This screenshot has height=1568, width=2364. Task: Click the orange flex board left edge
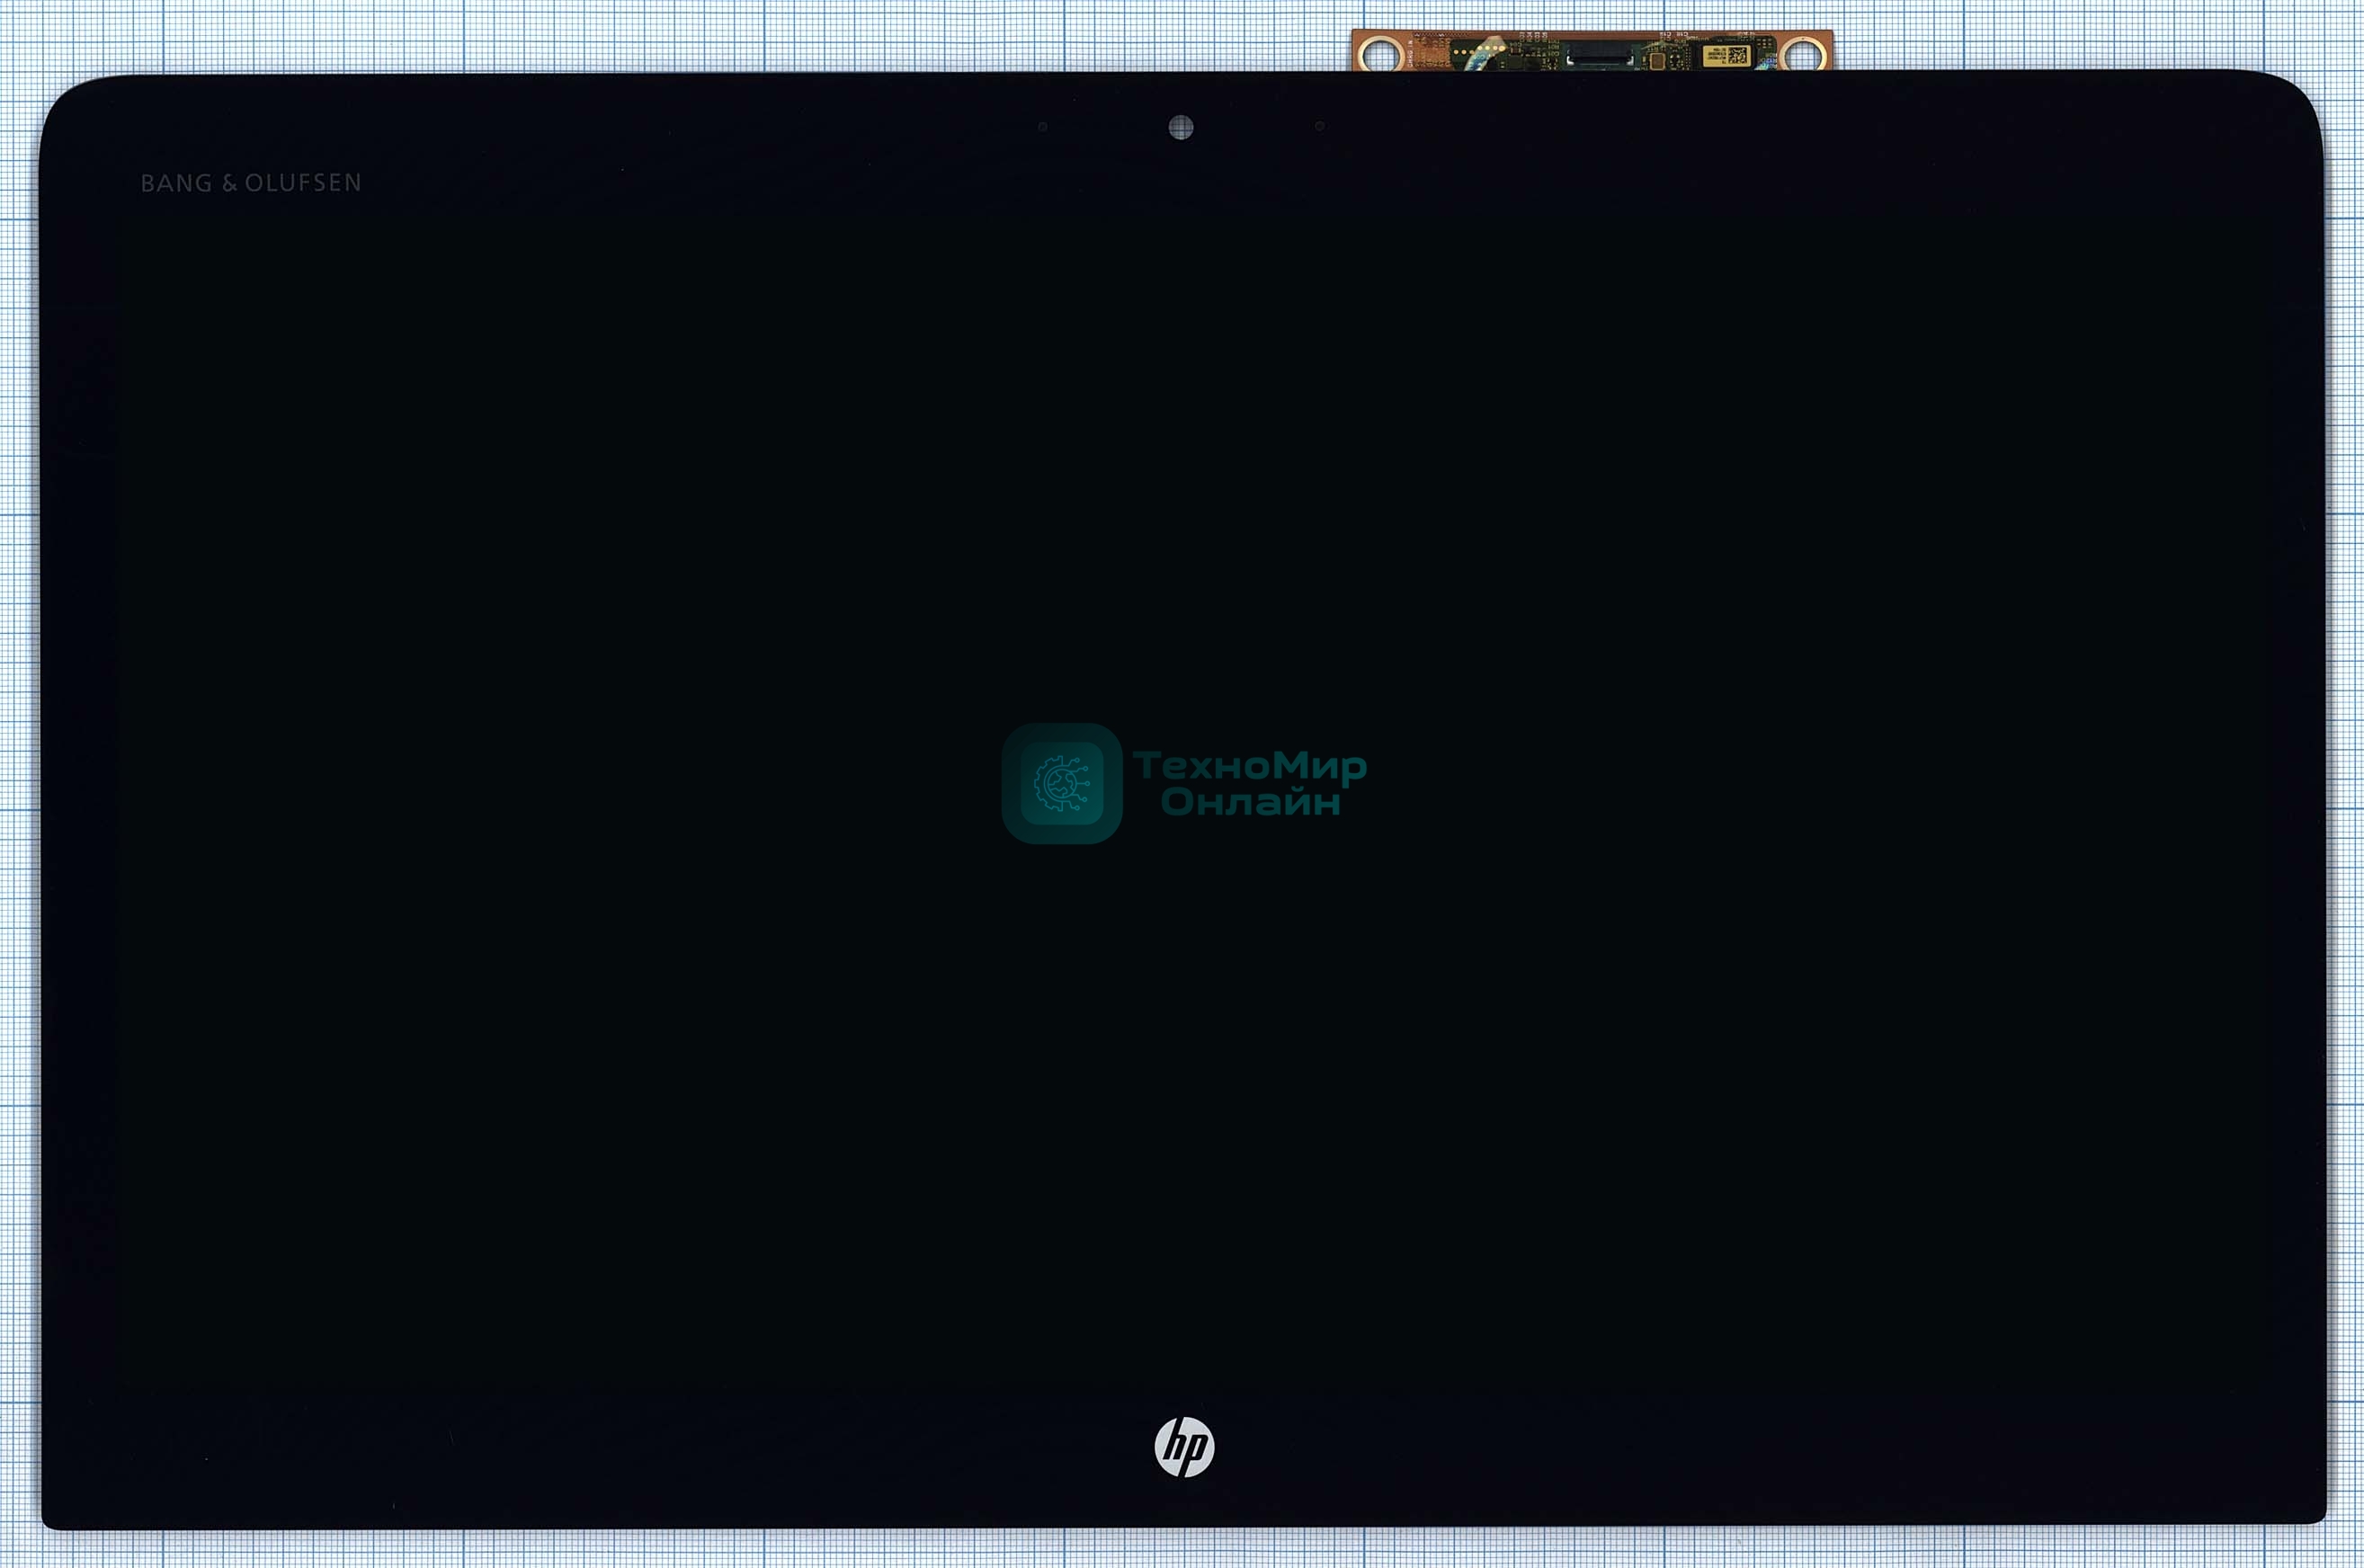(1356, 50)
